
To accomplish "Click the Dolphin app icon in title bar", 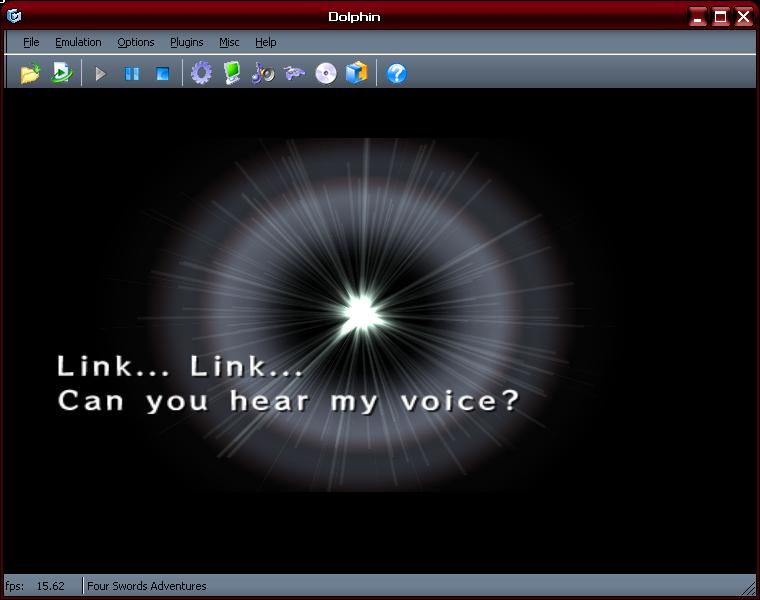I will (x=14, y=16).
